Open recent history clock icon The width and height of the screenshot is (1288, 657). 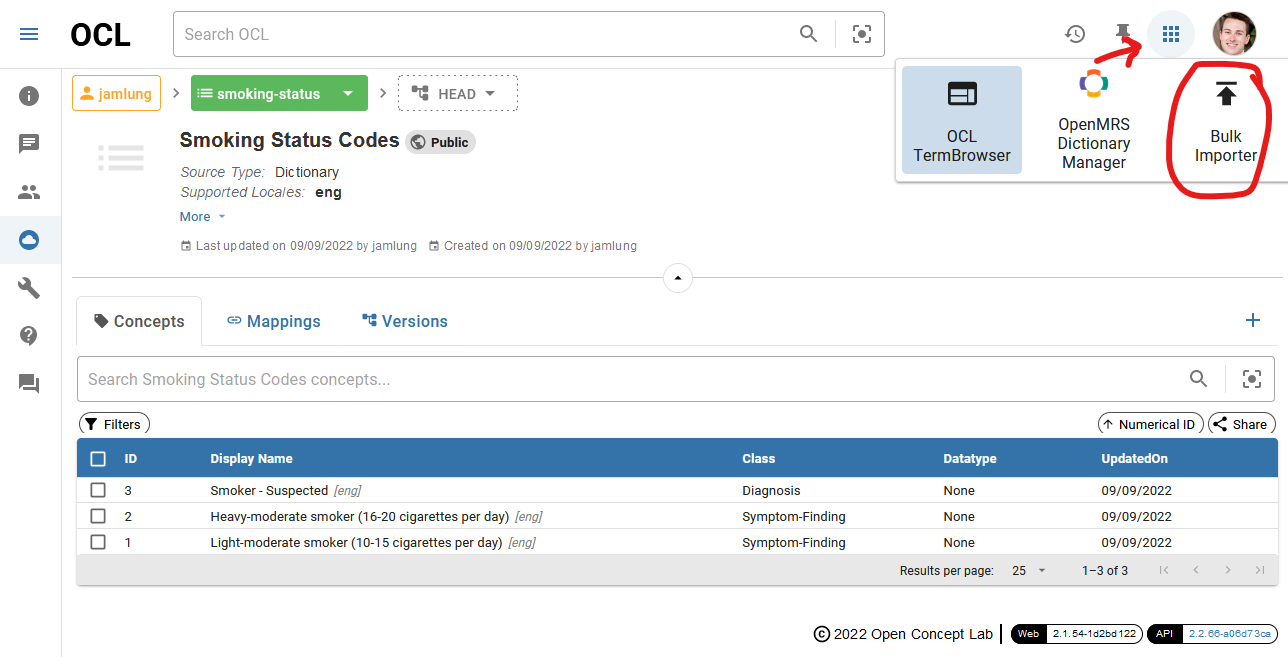point(1075,34)
